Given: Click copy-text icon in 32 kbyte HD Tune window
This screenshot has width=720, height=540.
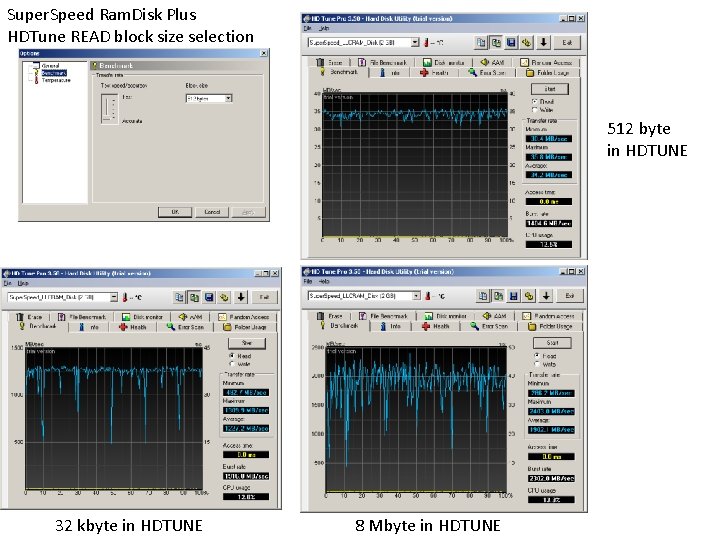Looking at the screenshot, I should coord(179,297).
